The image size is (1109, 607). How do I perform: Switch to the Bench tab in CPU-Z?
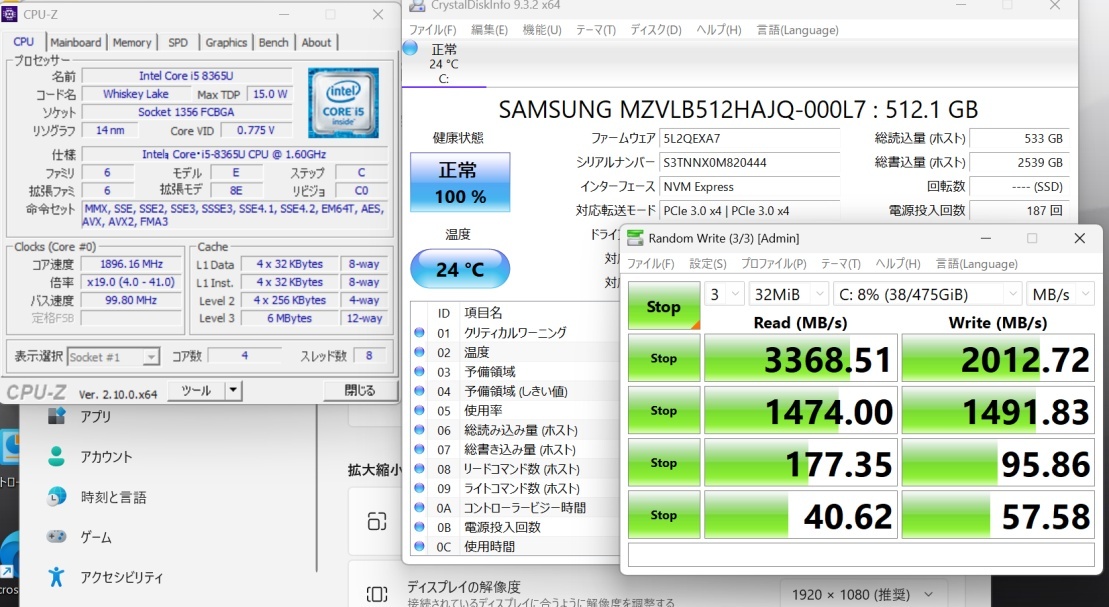pos(274,42)
